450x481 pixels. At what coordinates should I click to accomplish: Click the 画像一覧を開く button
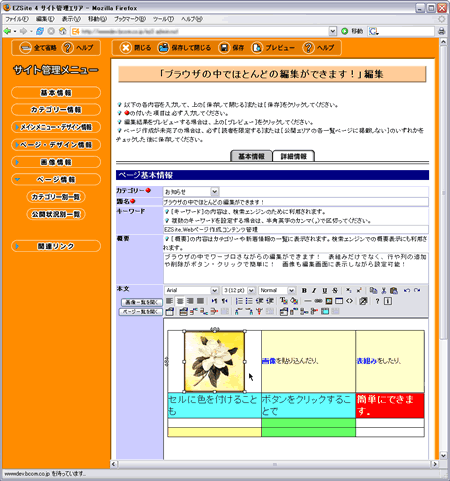pyautogui.click(x=141, y=302)
